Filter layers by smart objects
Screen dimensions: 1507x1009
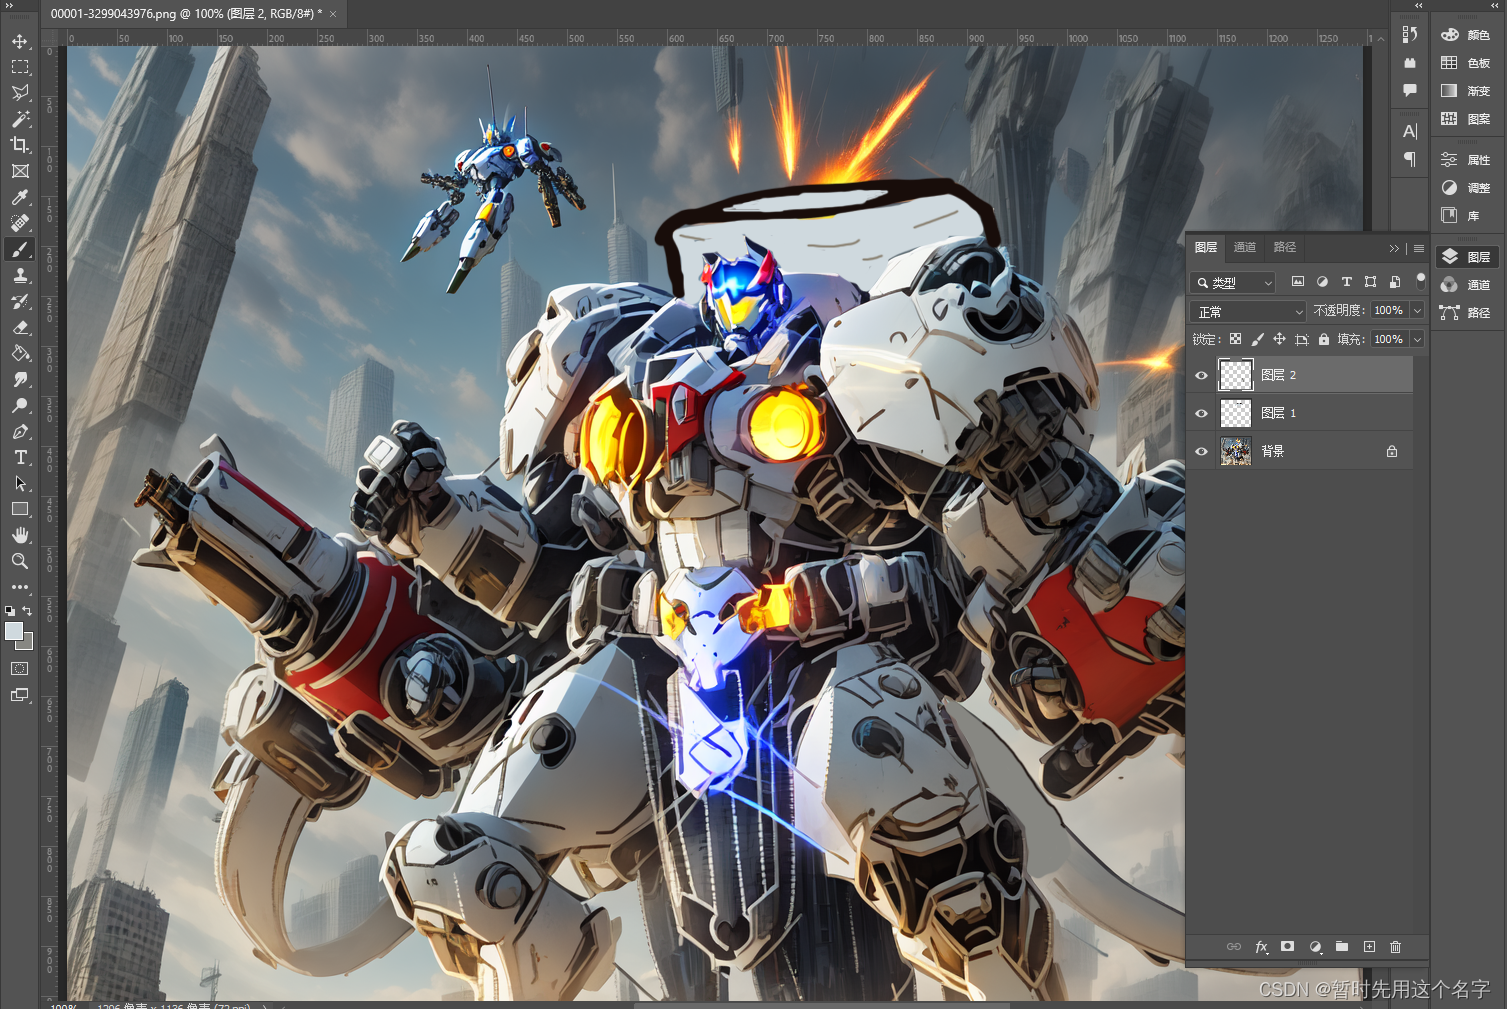pyautogui.click(x=1395, y=282)
